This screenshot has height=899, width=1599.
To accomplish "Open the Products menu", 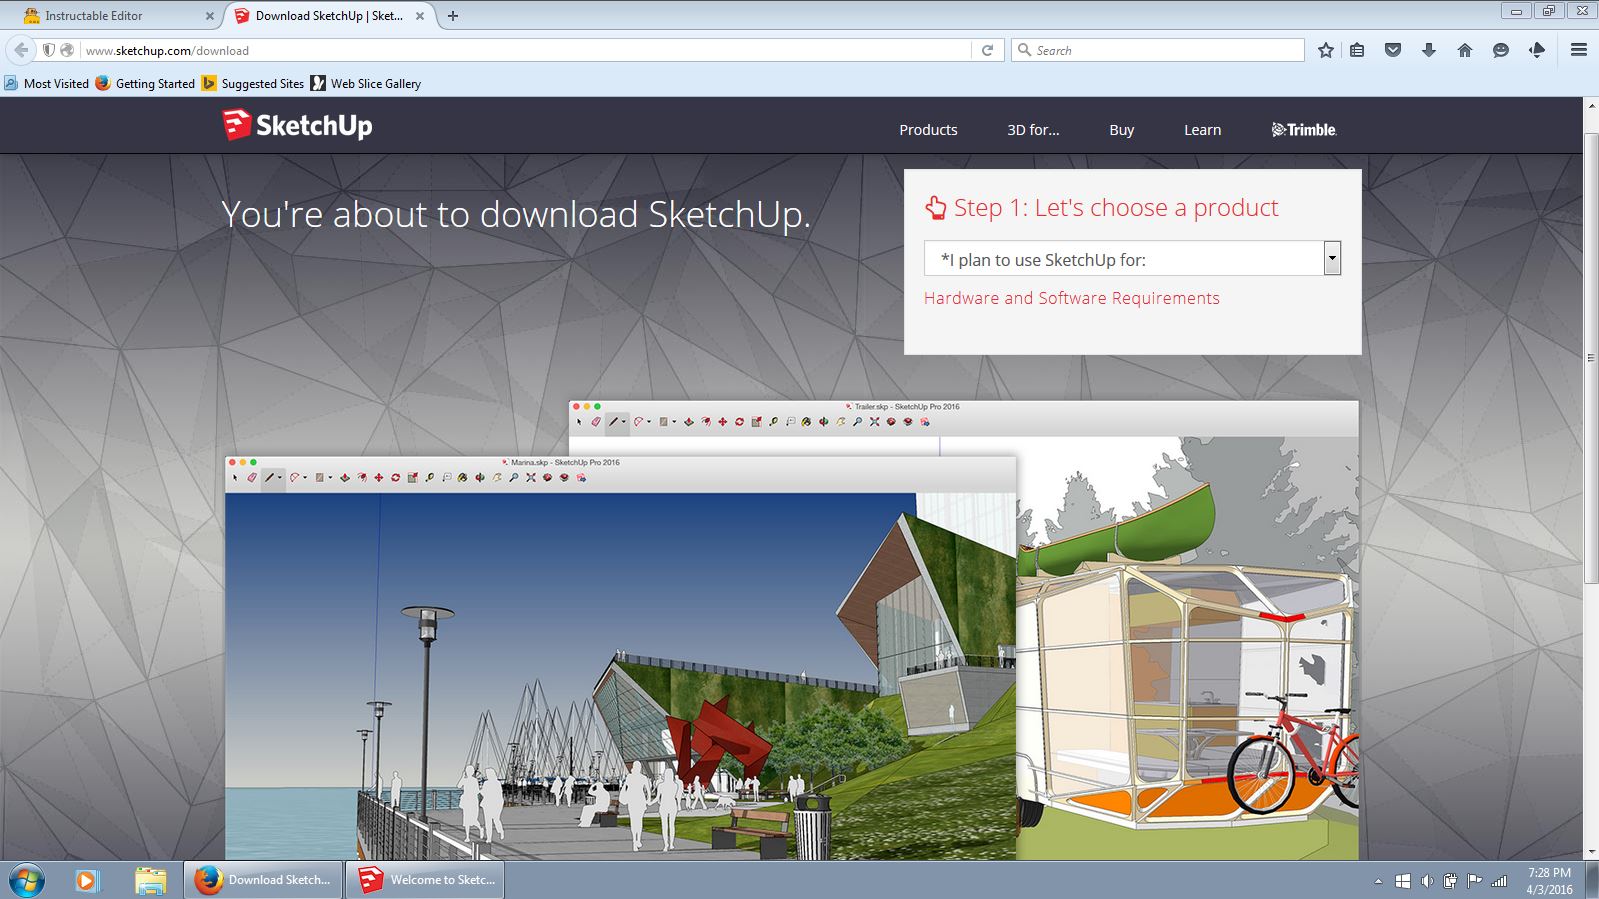I will point(928,130).
